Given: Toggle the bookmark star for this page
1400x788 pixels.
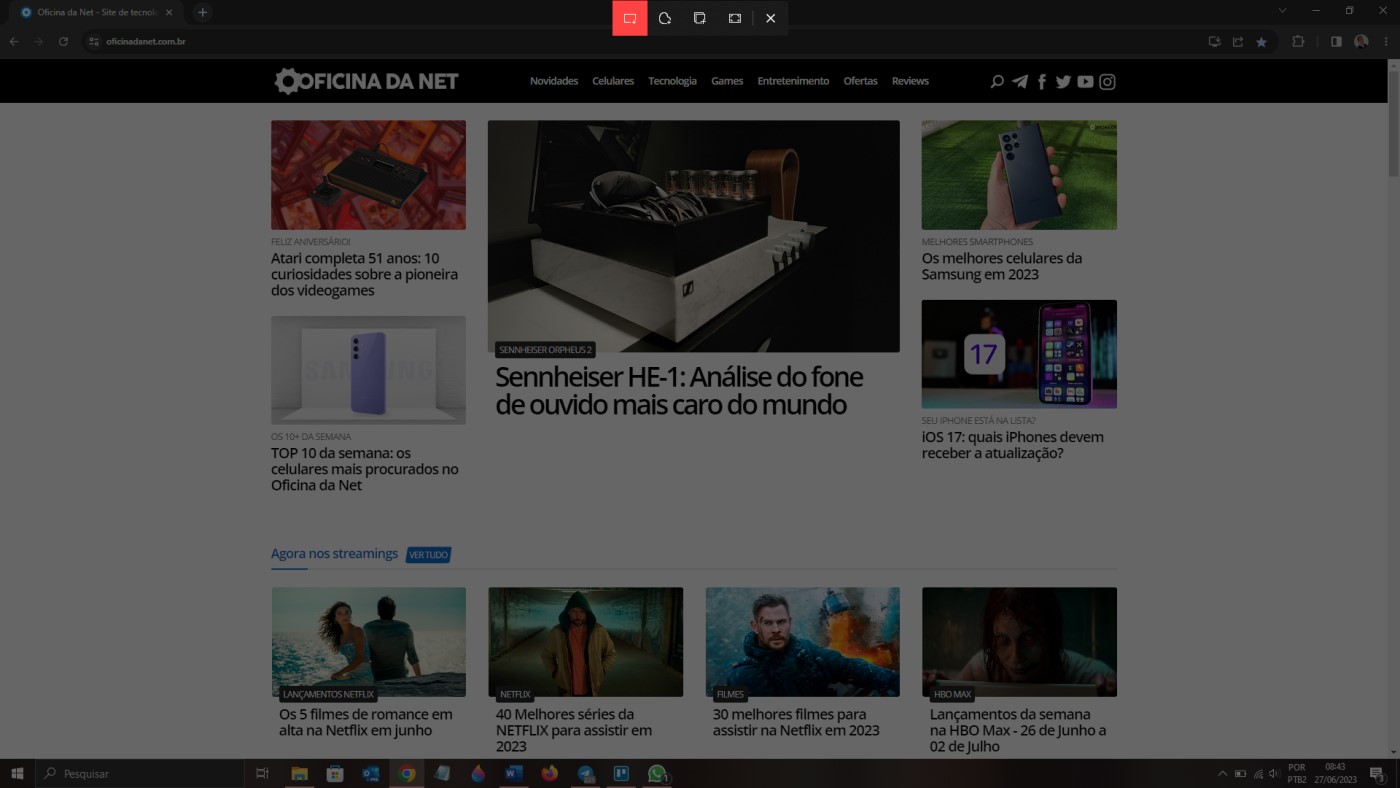Looking at the screenshot, I should (x=1262, y=41).
